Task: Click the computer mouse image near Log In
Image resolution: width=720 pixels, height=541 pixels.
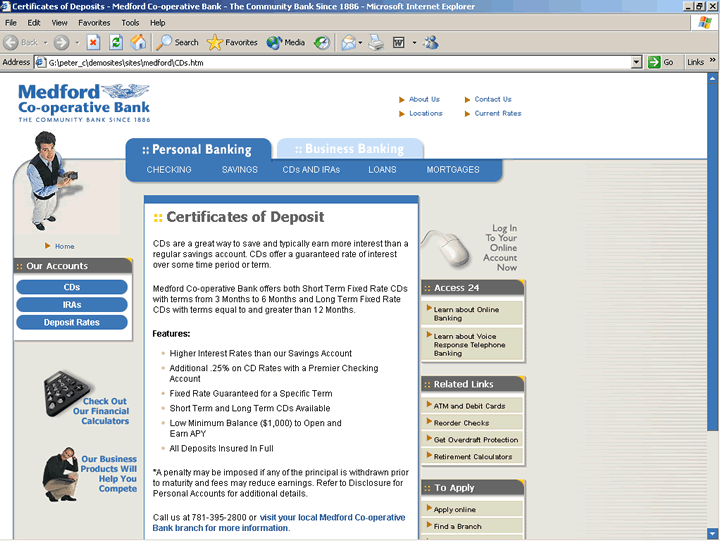Action: tap(446, 248)
